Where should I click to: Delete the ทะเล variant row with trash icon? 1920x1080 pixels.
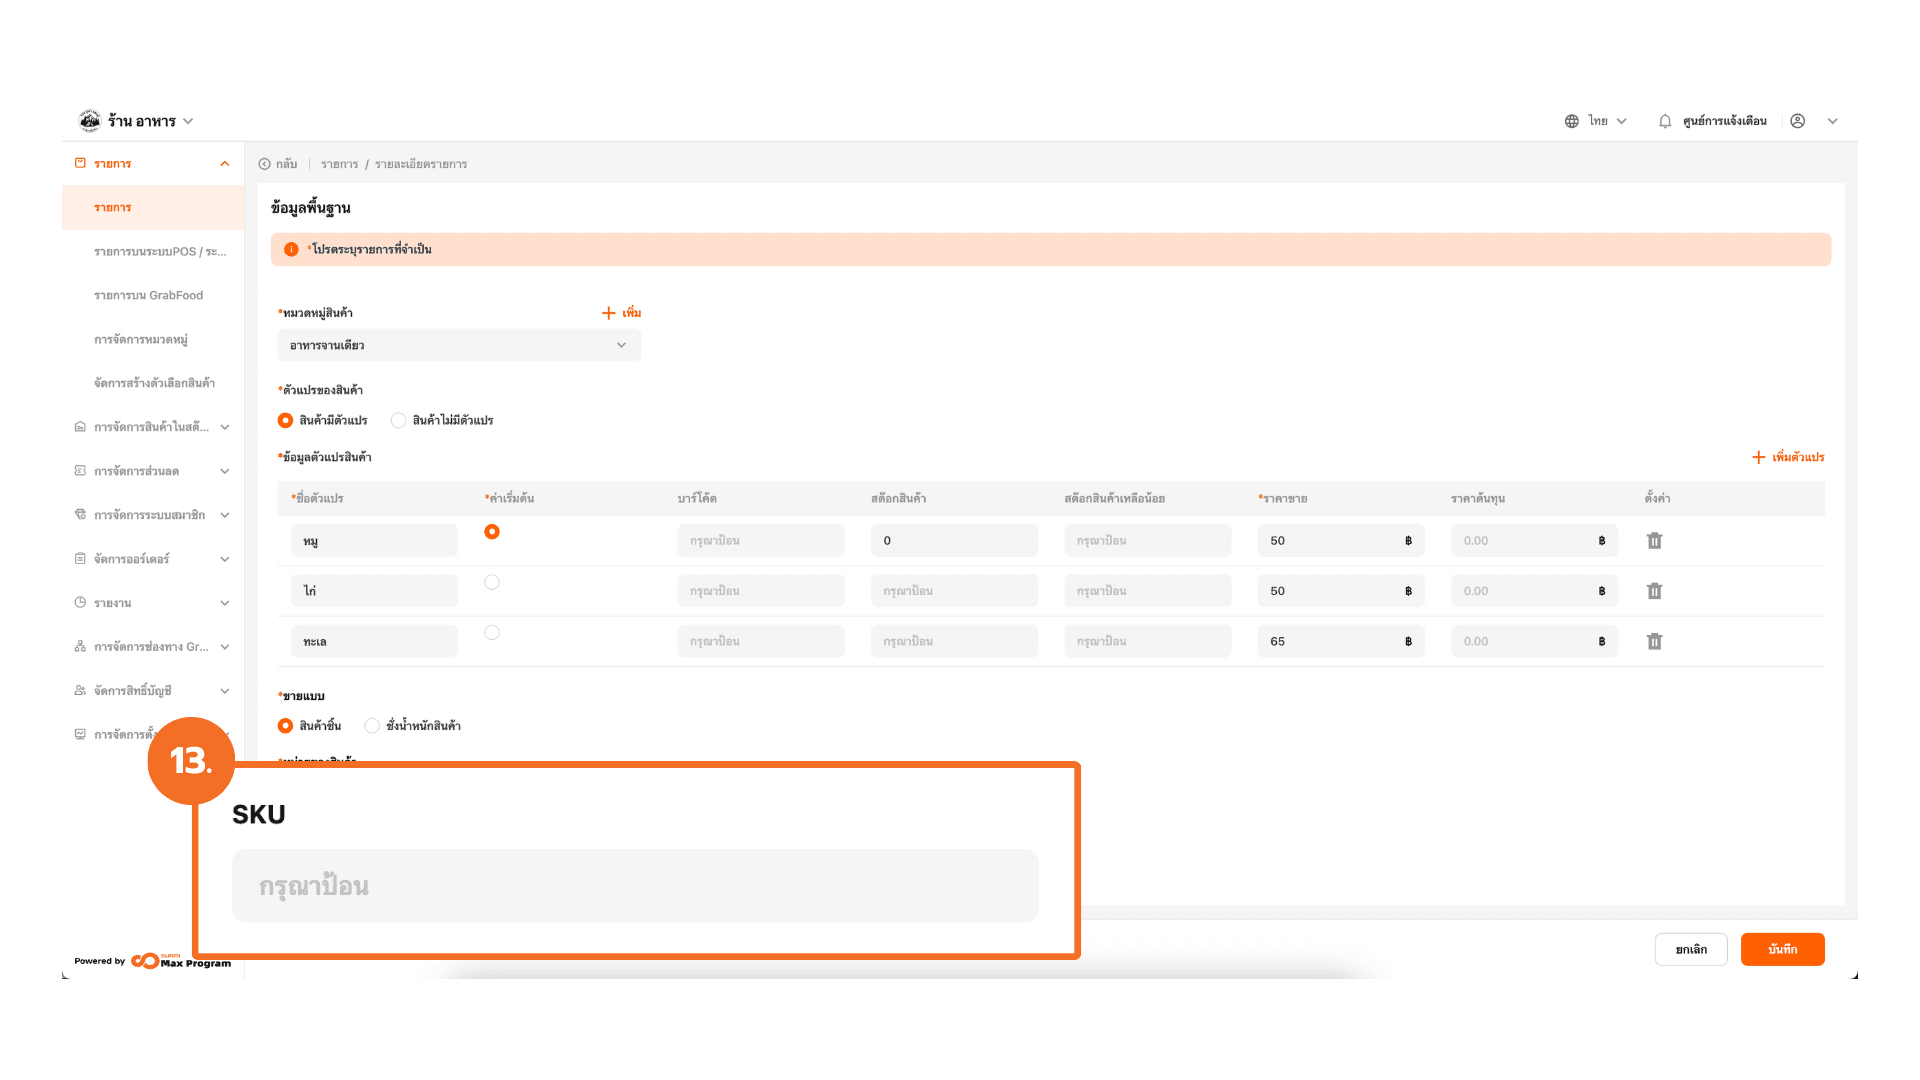pyautogui.click(x=1654, y=642)
